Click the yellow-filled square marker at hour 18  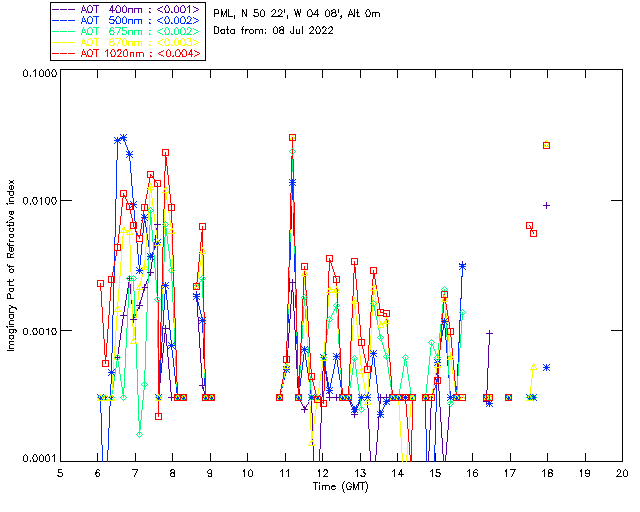point(546,145)
